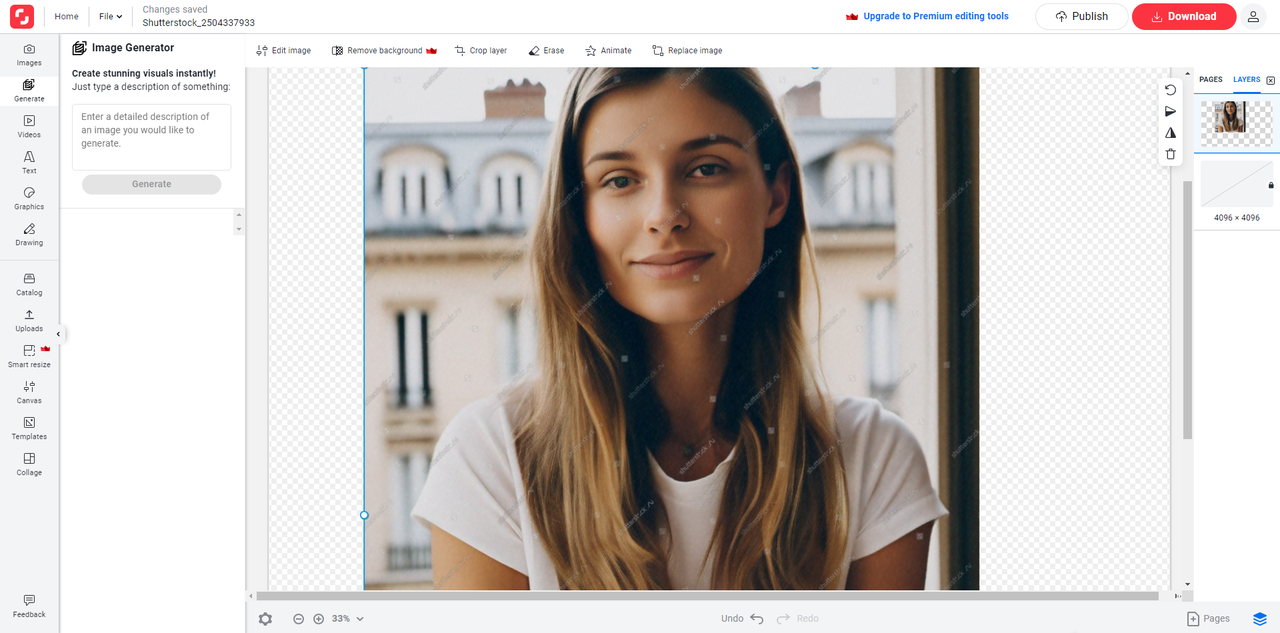Click Replace image option
This screenshot has height=633, width=1280.
(687, 51)
